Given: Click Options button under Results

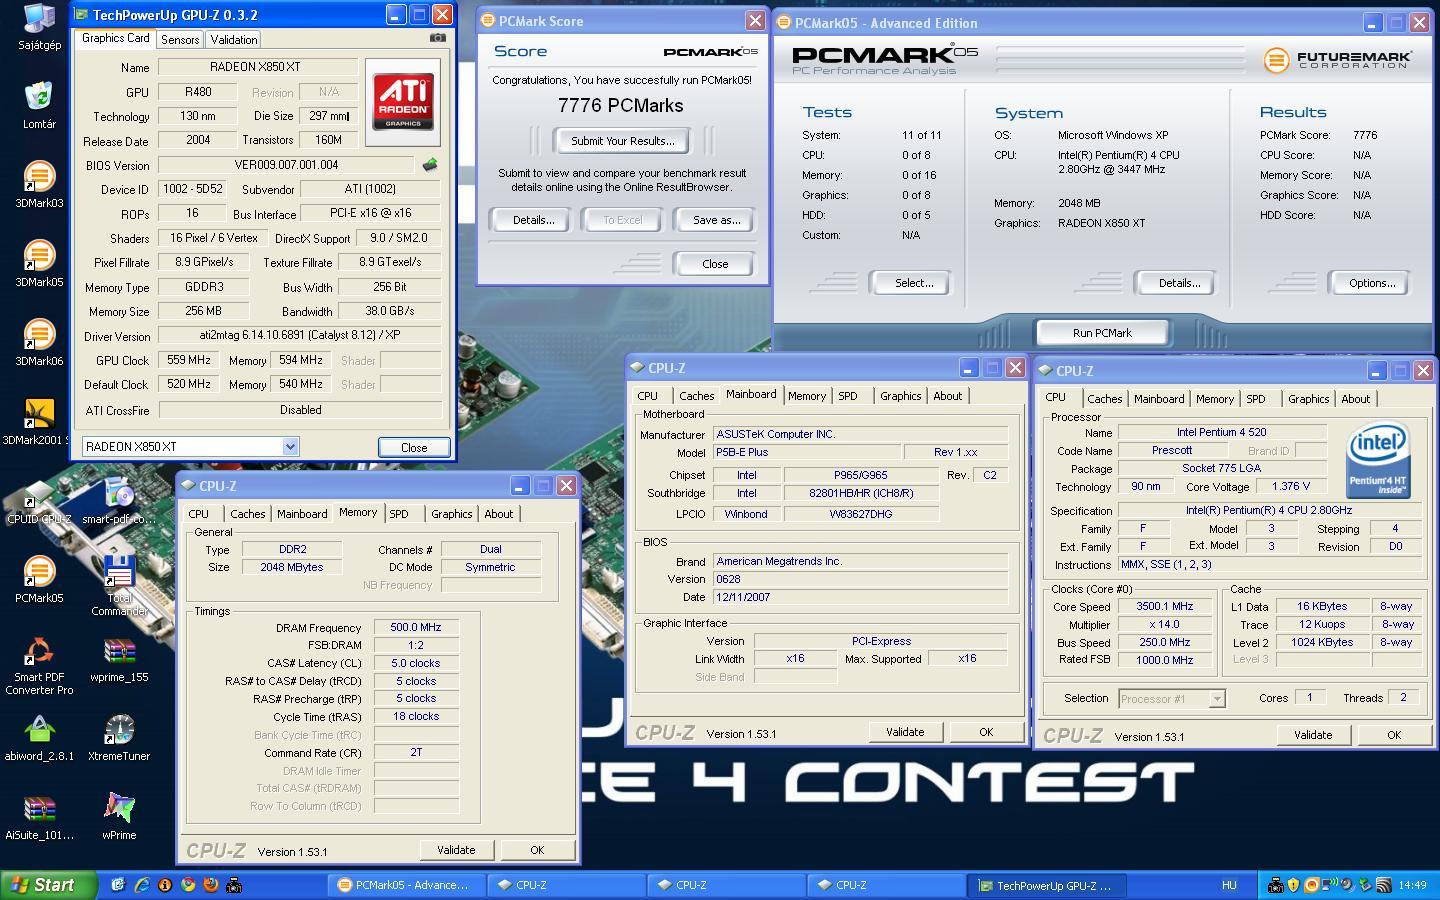Looking at the screenshot, I should click(1372, 283).
